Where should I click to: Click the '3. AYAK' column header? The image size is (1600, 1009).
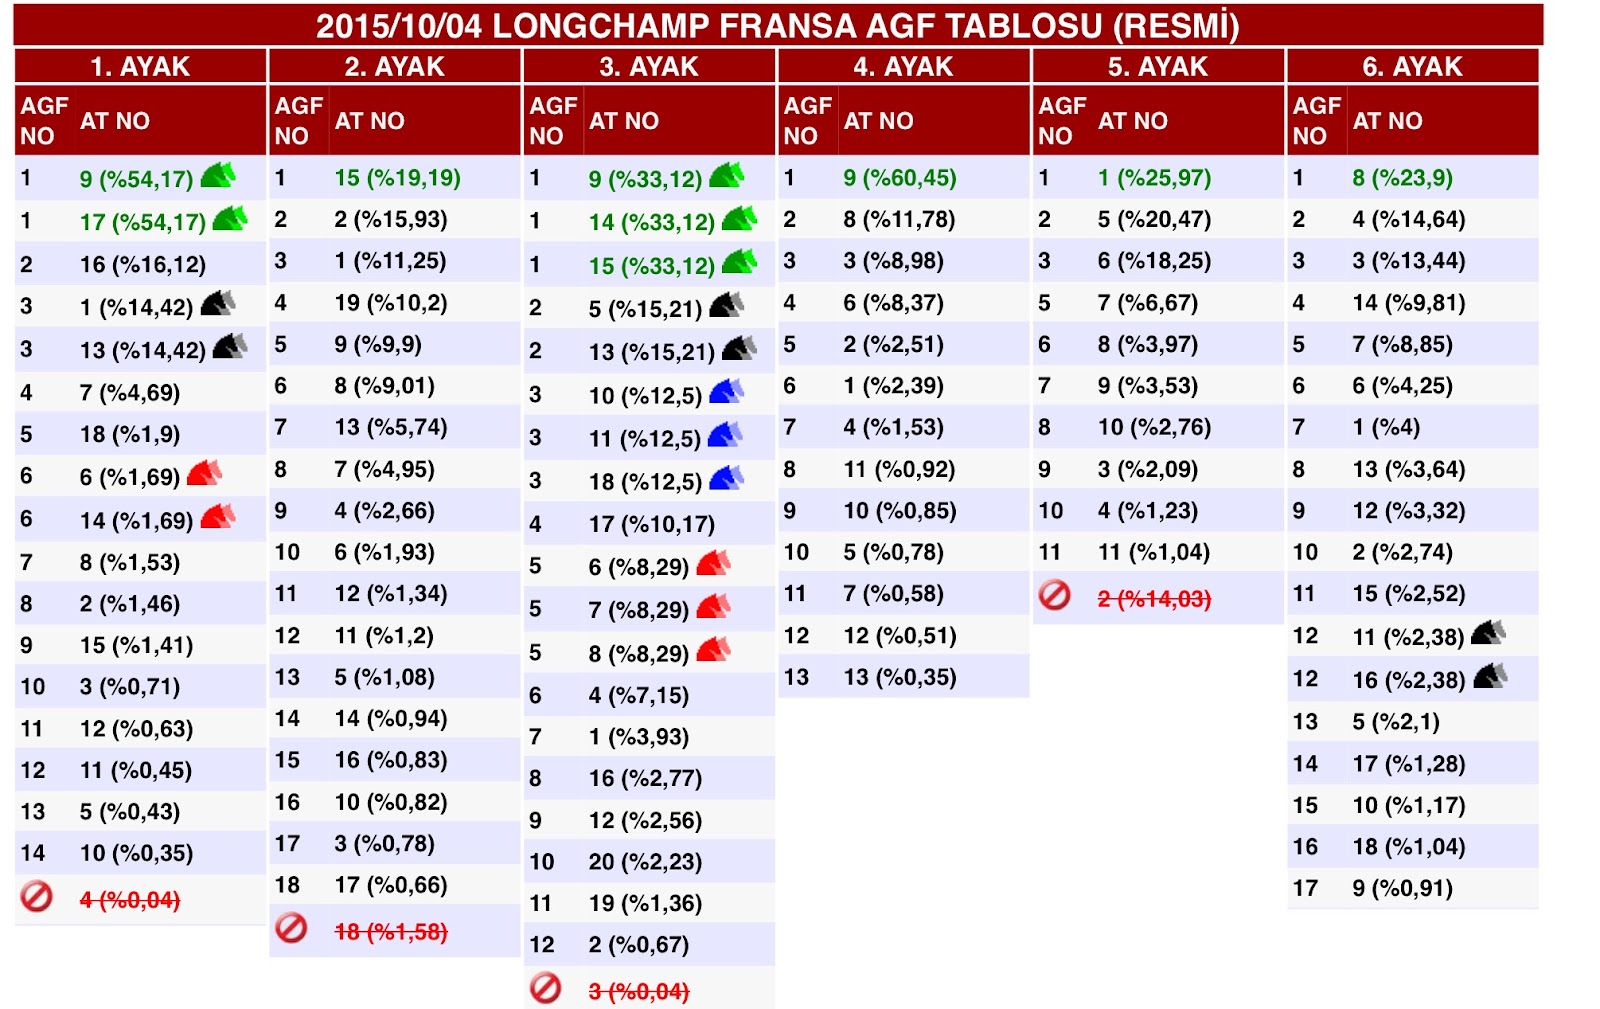pyautogui.click(x=649, y=66)
